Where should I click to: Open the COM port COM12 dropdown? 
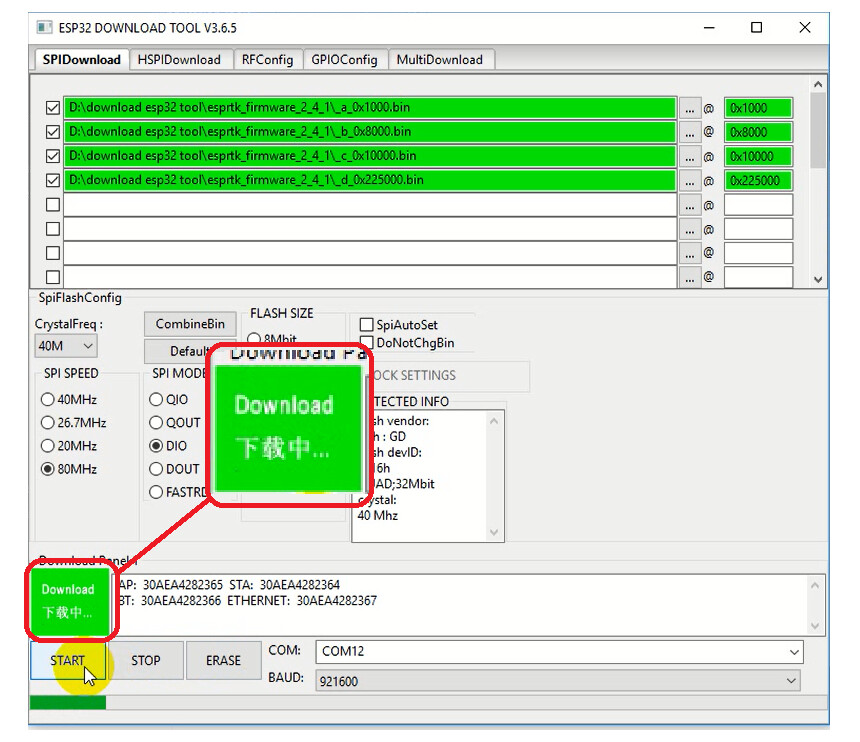(559, 652)
